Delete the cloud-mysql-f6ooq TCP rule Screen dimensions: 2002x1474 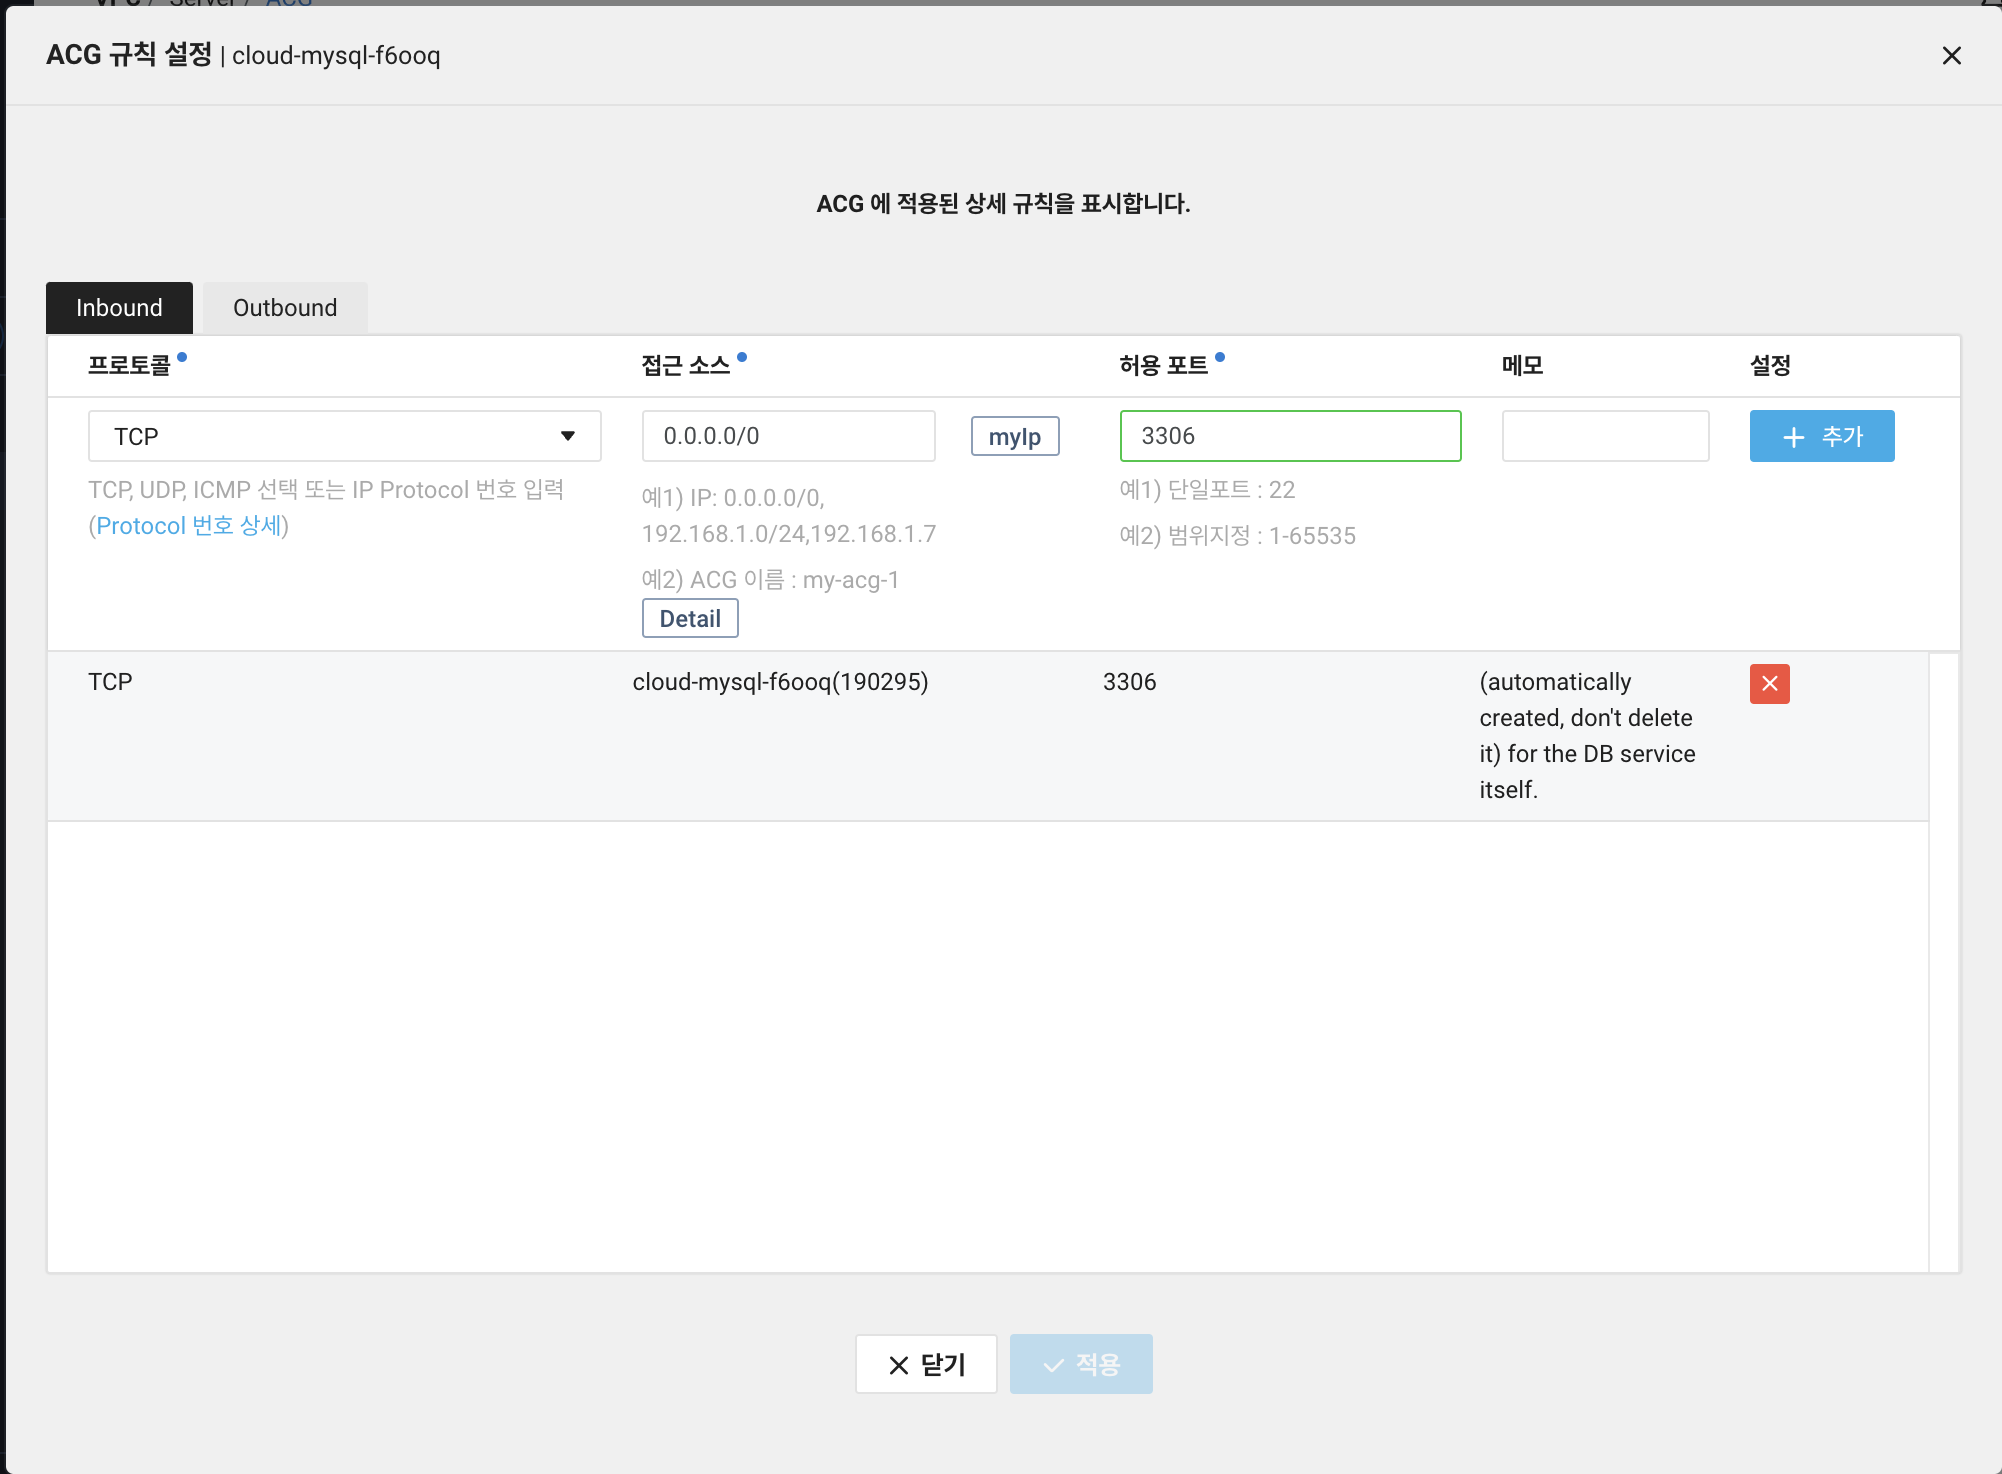[1769, 684]
